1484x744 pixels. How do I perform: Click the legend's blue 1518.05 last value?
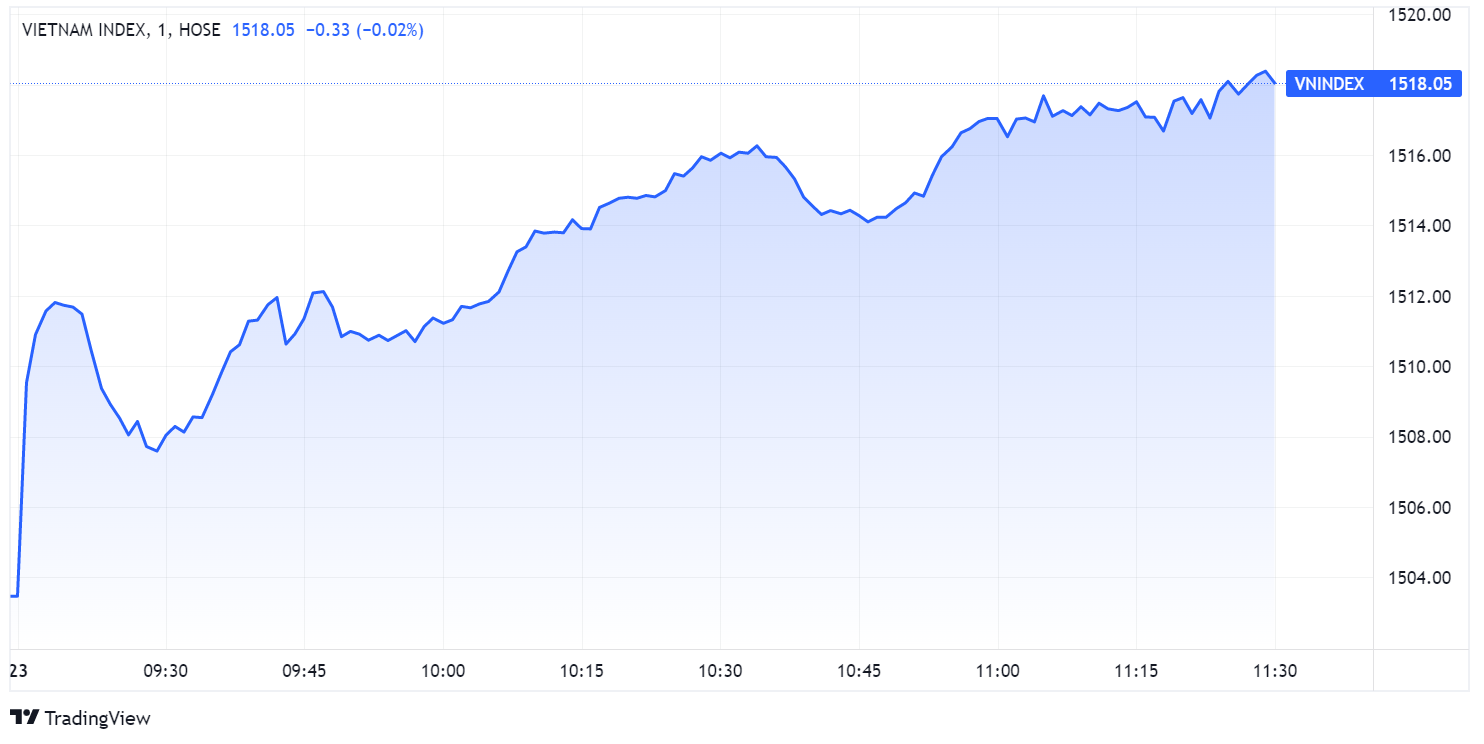click(263, 30)
